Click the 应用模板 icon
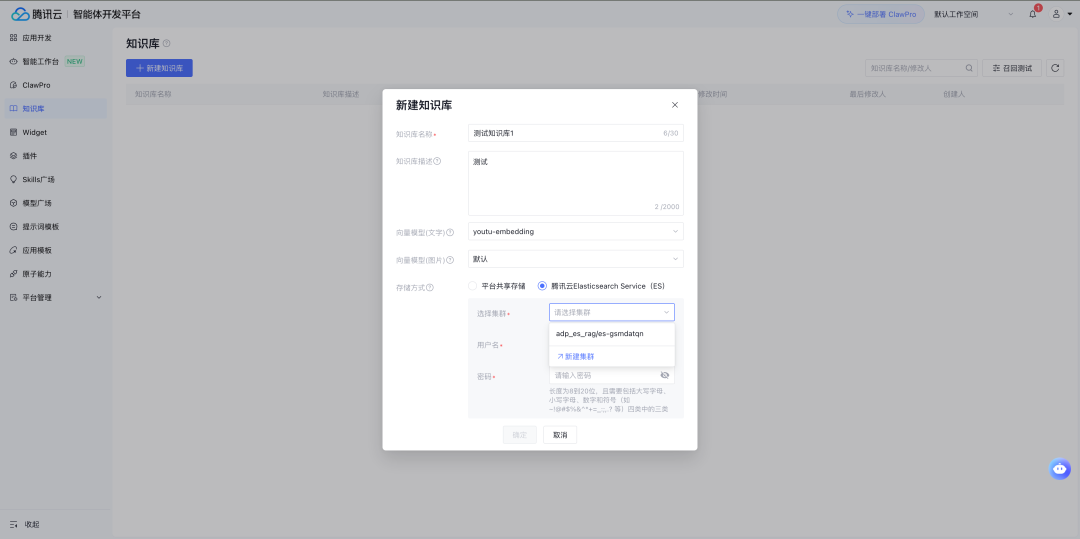This screenshot has height=539, width=1080. 14,251
